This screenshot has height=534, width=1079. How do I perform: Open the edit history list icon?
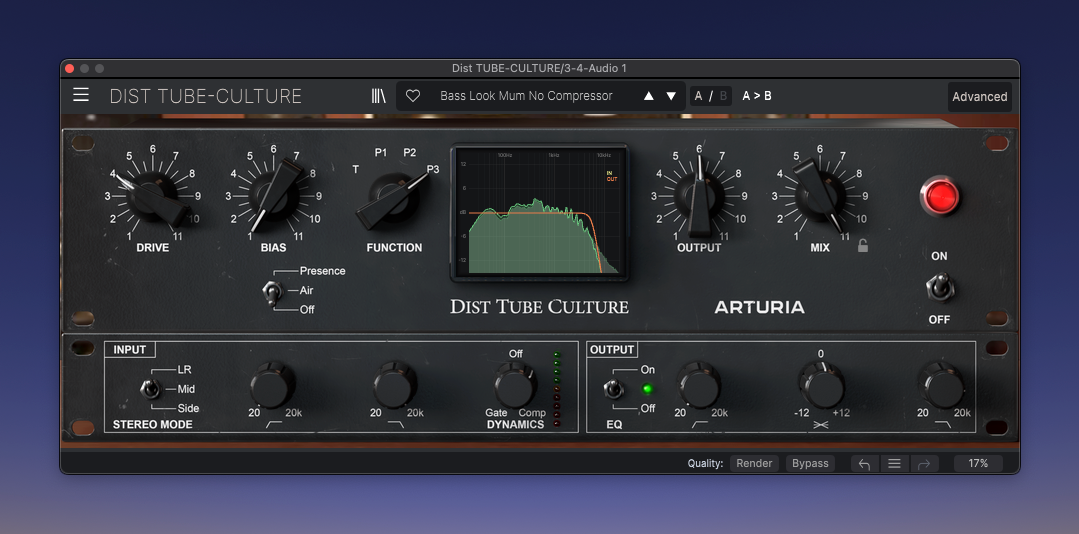894,463
